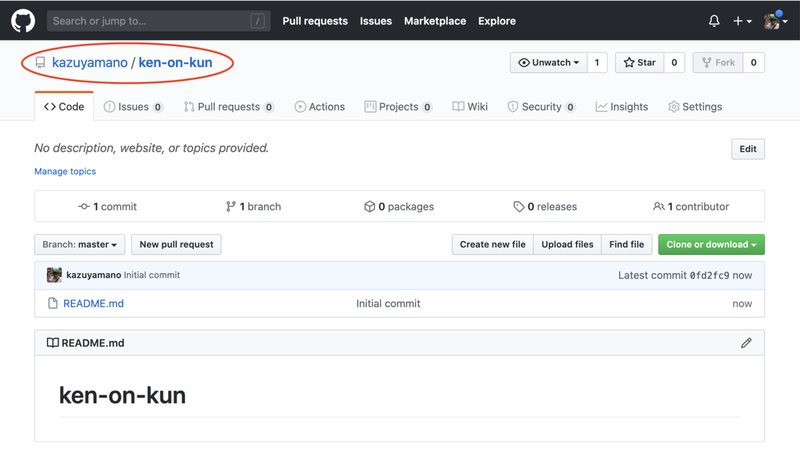Open the fork count 0
Screen dimensions: 800x457
coord(754,63)
